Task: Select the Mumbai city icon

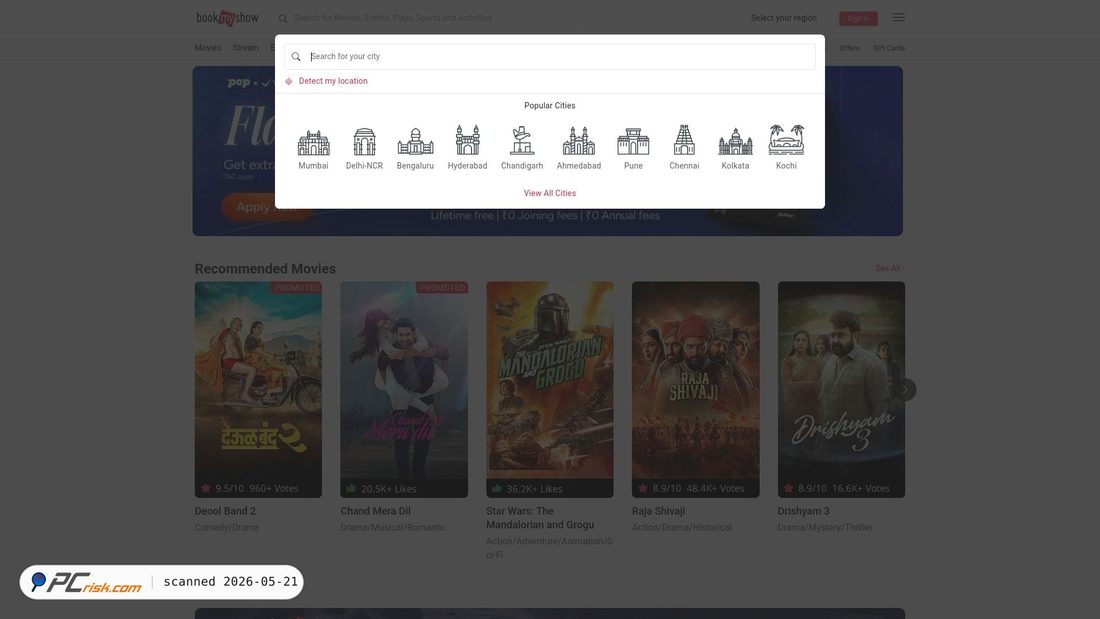Action: click(313, 142)
